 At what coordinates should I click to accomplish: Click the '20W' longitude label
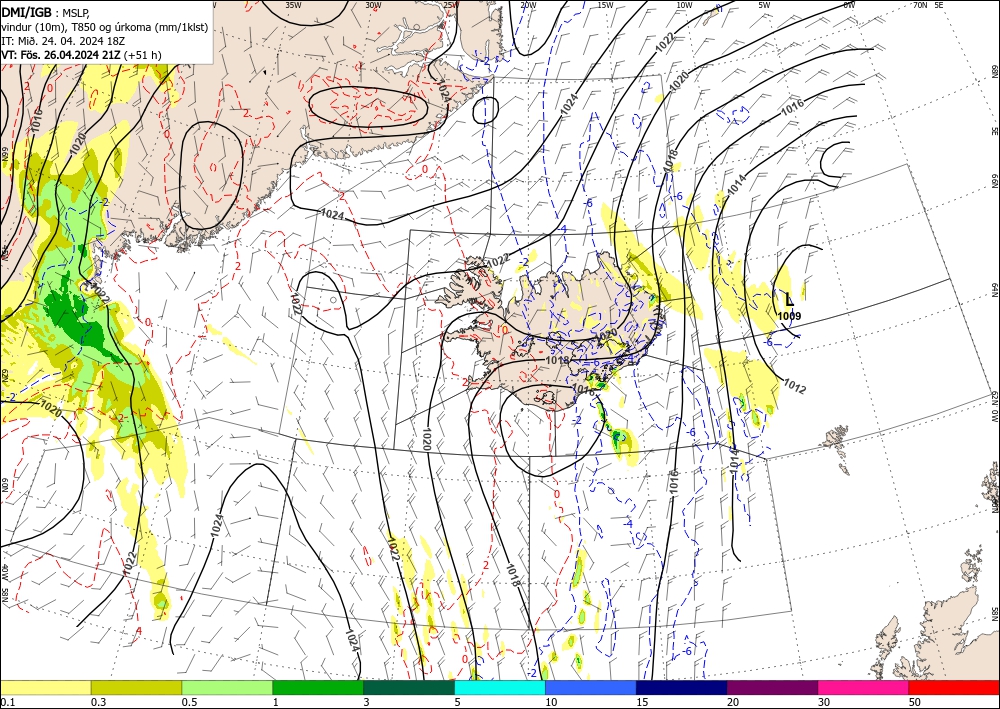coord(528,5)
